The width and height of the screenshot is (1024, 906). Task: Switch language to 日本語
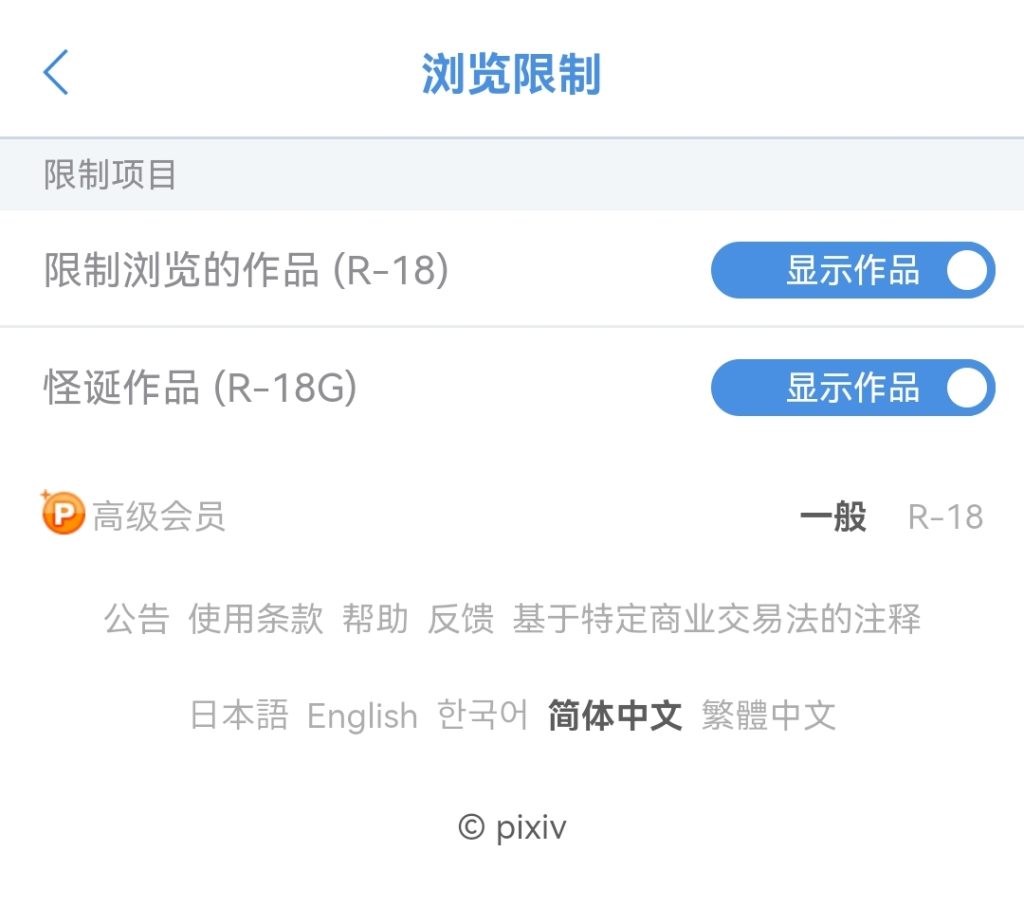point(239,716)
